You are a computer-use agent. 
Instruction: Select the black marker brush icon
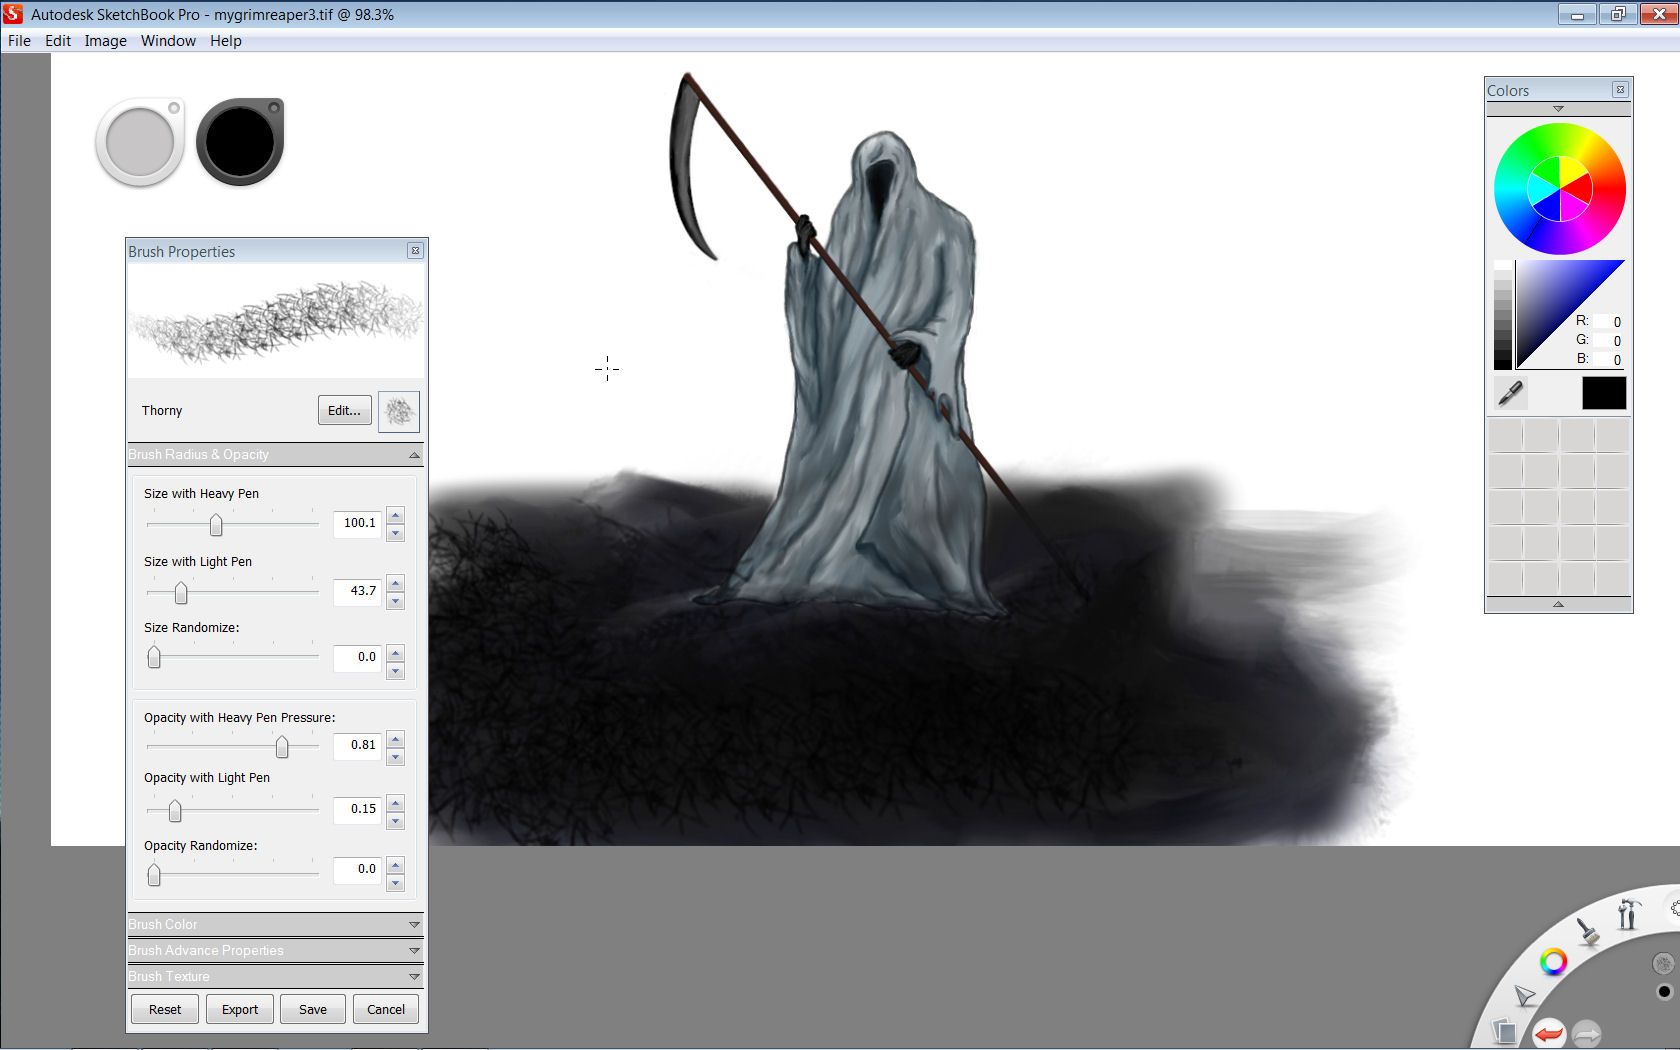point(238,141)
